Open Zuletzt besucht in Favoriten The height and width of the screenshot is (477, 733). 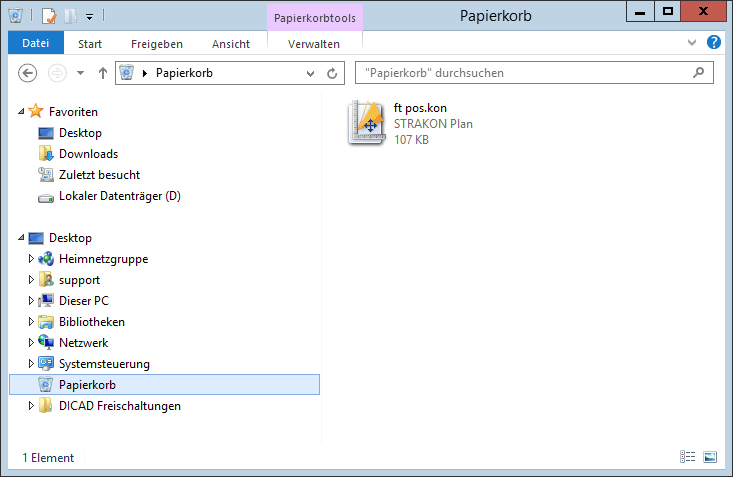[99, 175]
